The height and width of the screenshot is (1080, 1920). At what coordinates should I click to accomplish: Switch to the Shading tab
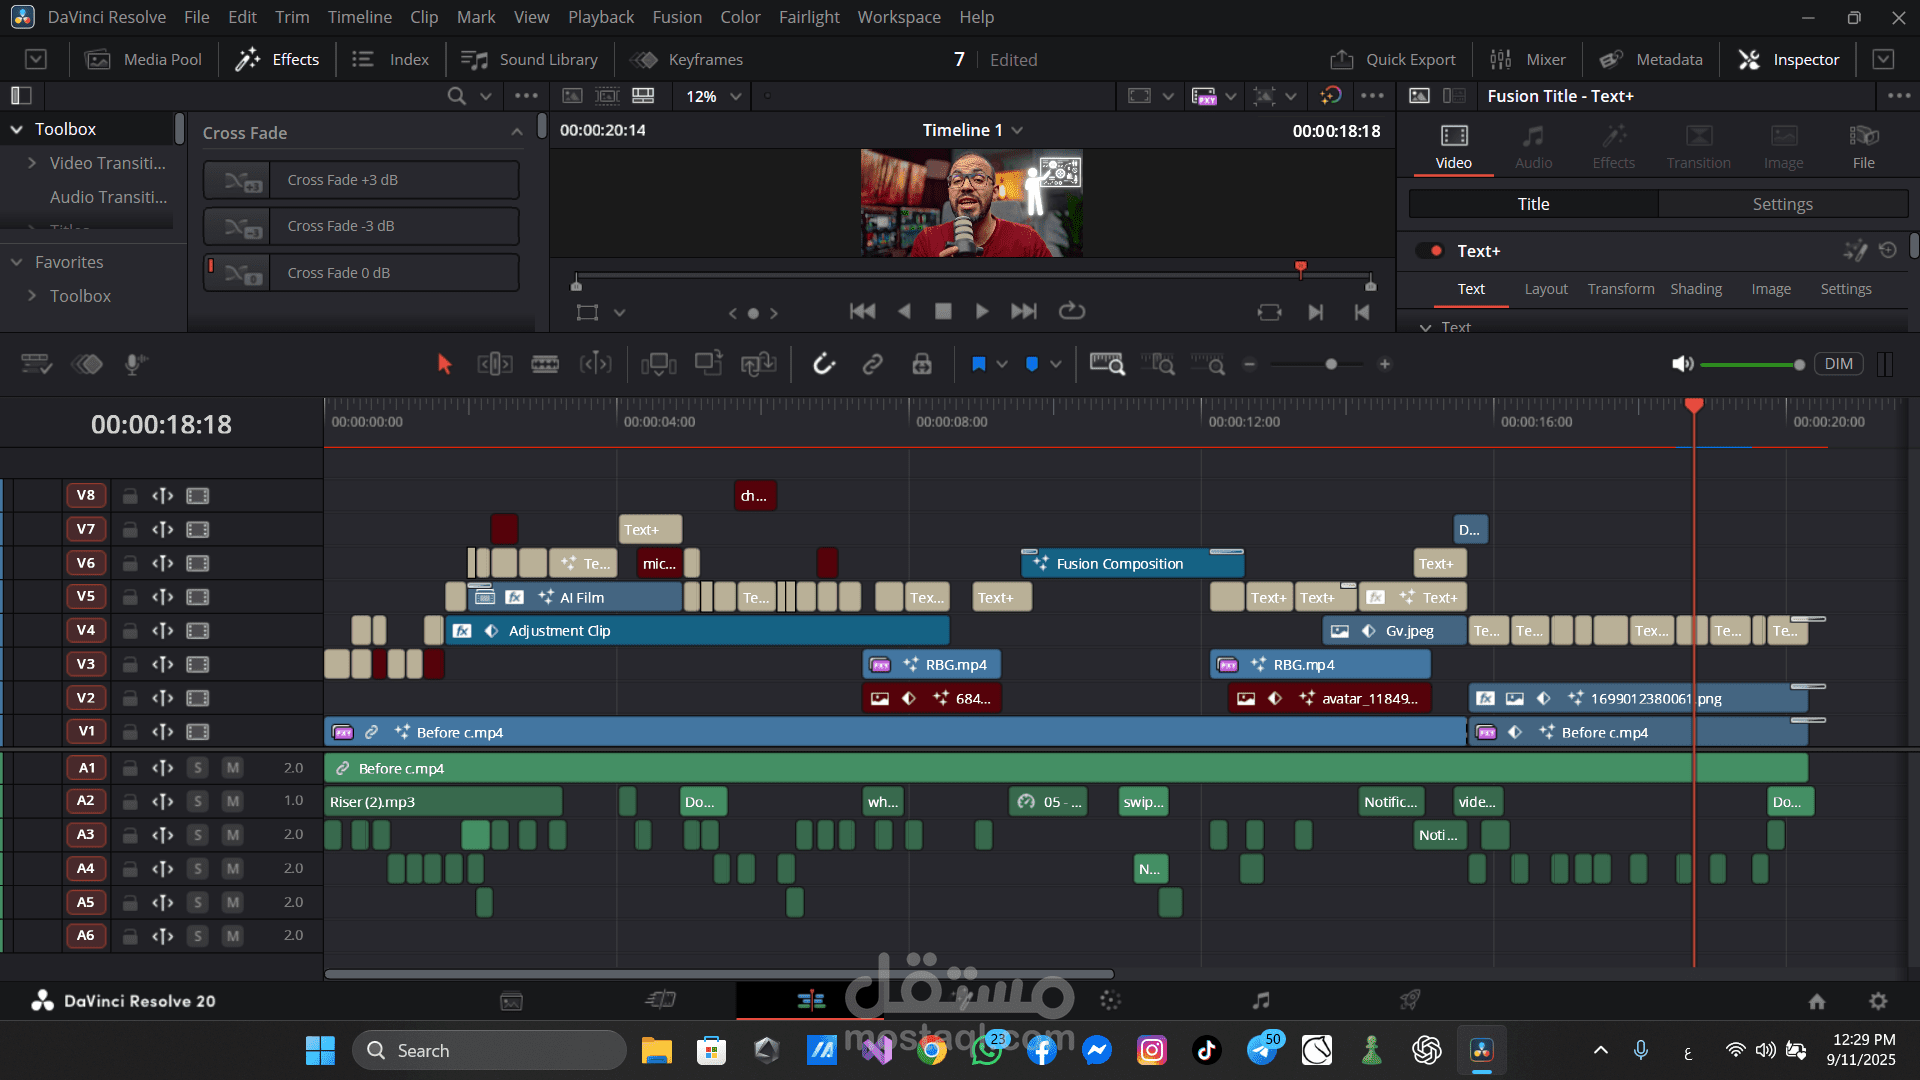(1695, 289)
